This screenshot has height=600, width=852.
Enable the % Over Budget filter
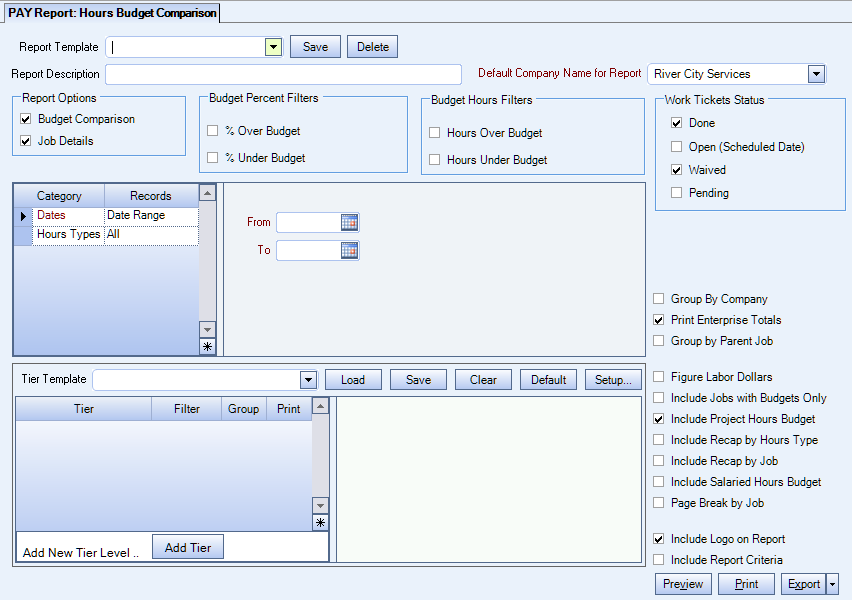213,131
